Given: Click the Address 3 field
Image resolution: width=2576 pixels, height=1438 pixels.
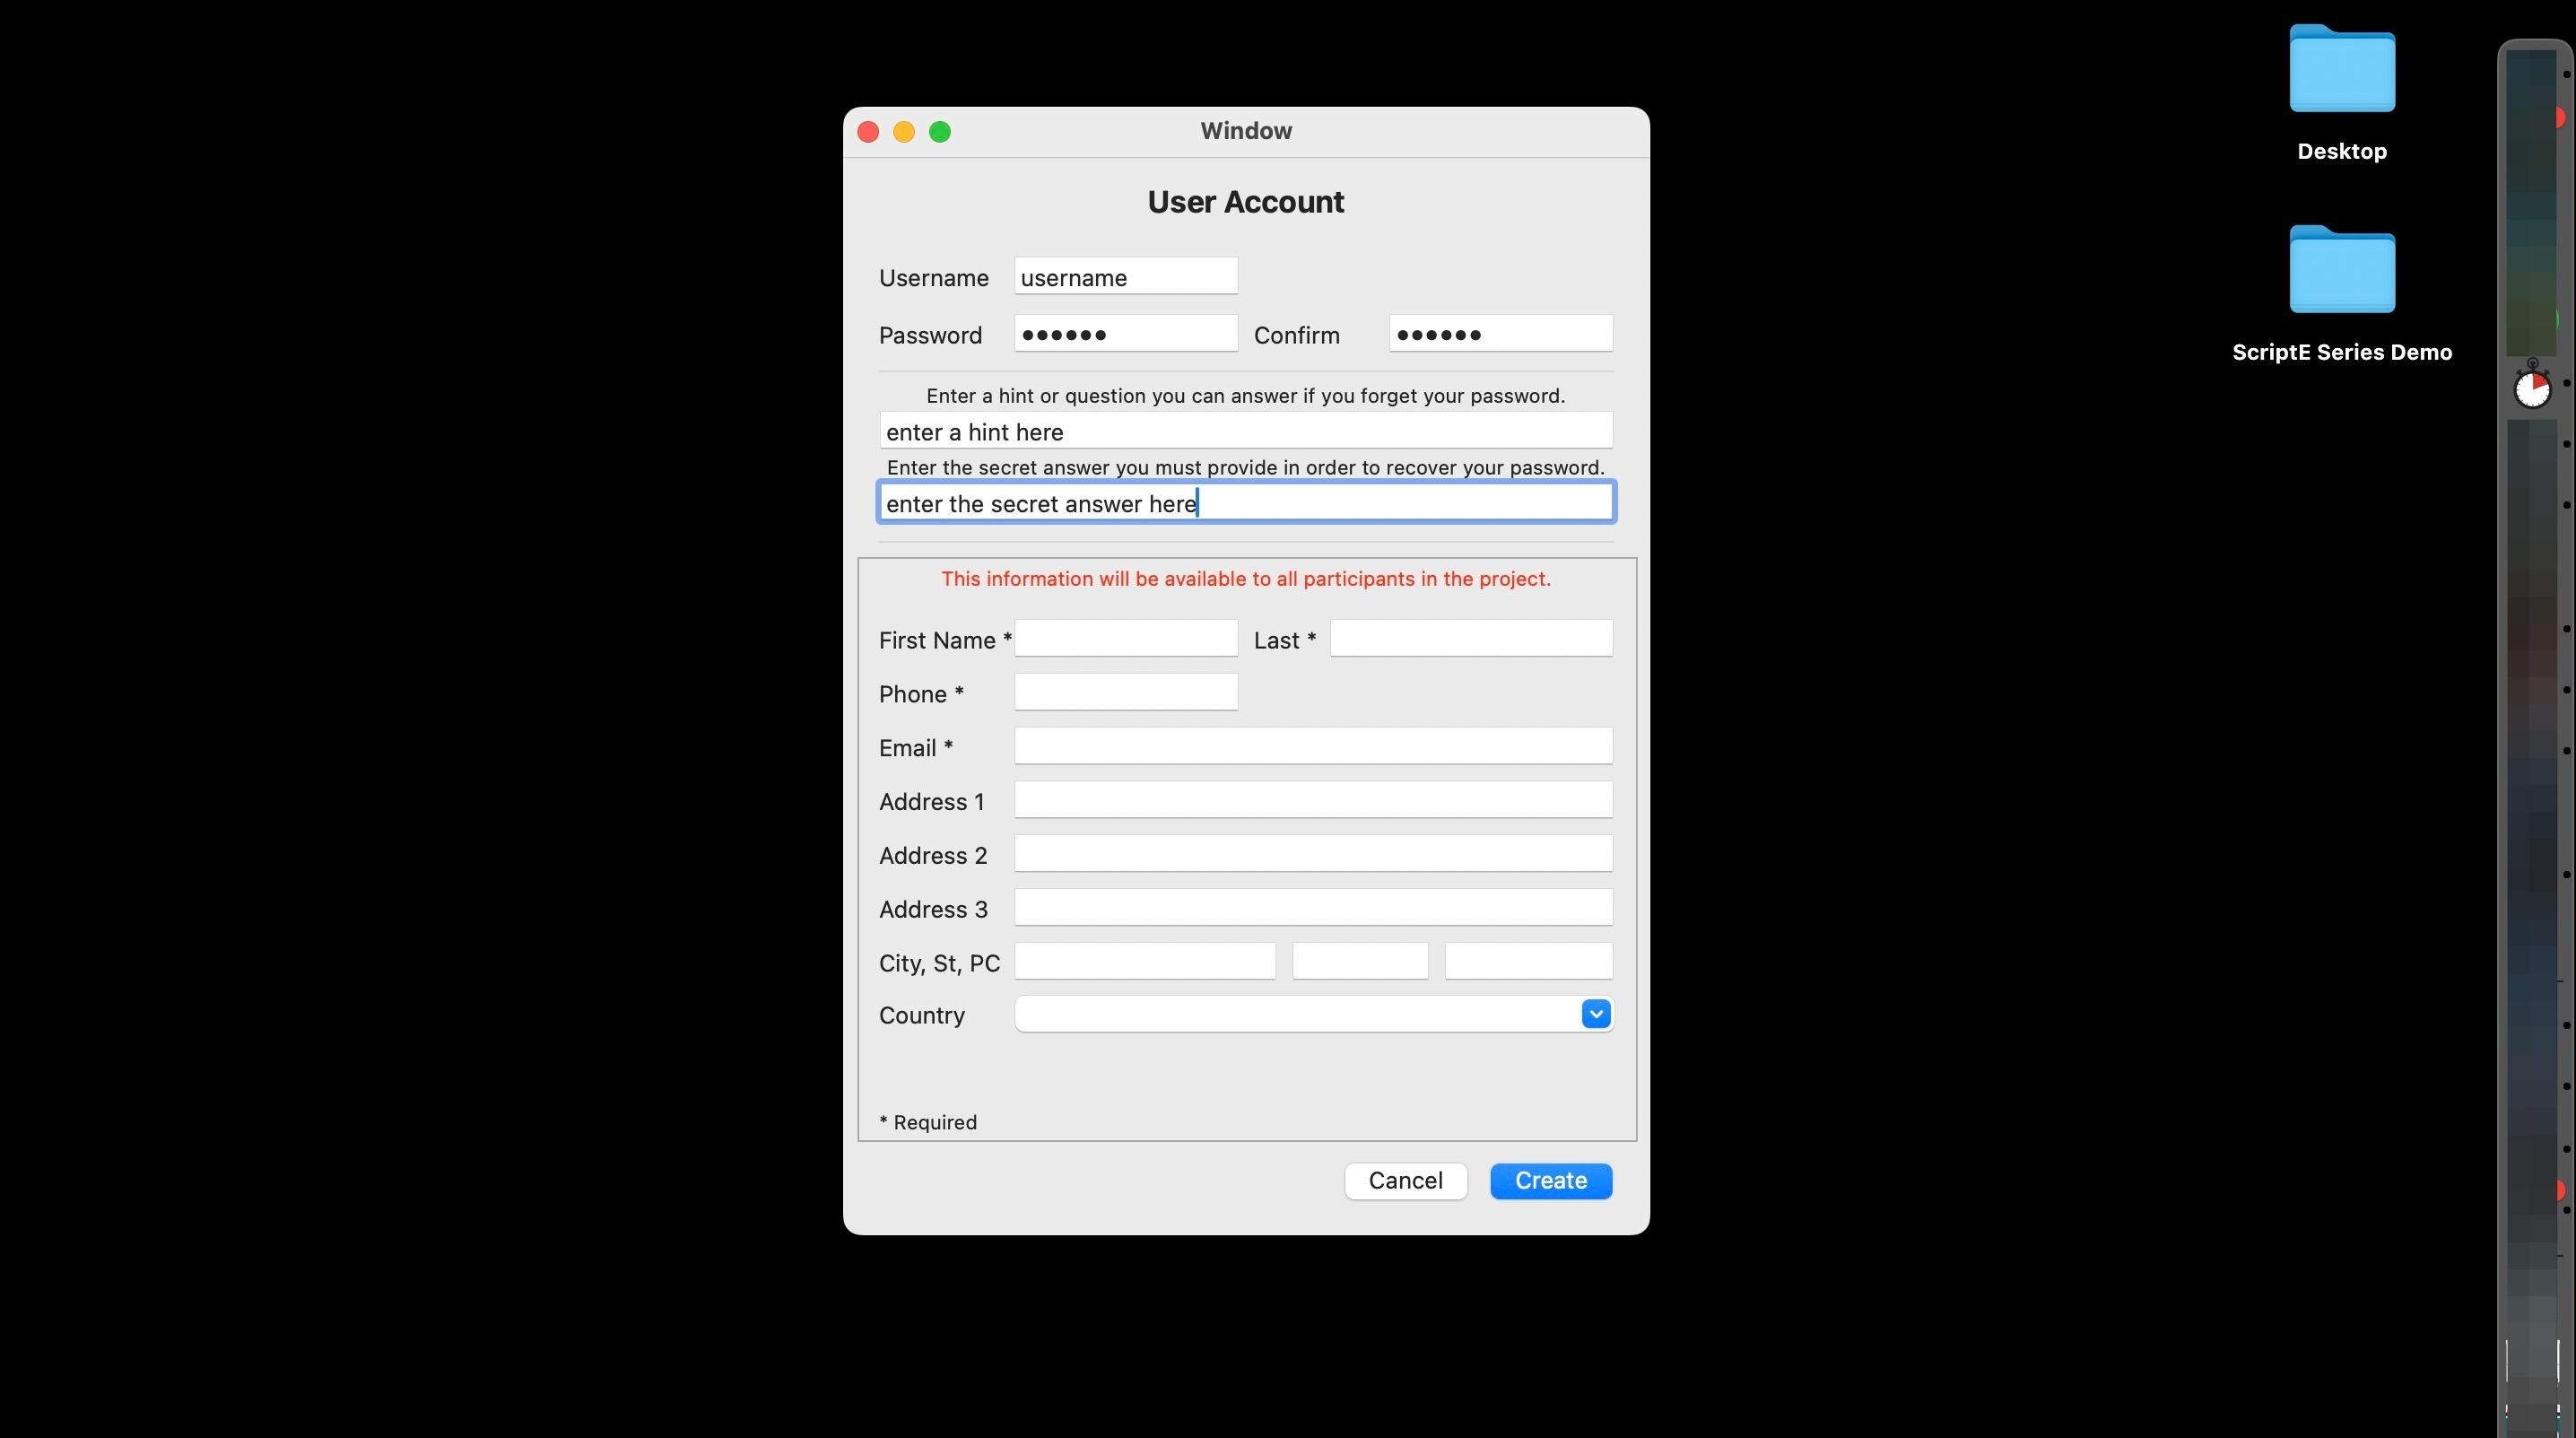Looking at the screenshot, I should pyautogui.click(x=1312, y=908).
